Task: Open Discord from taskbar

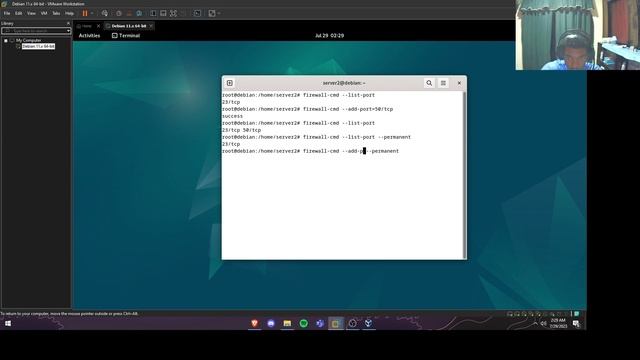Action: 271,324
